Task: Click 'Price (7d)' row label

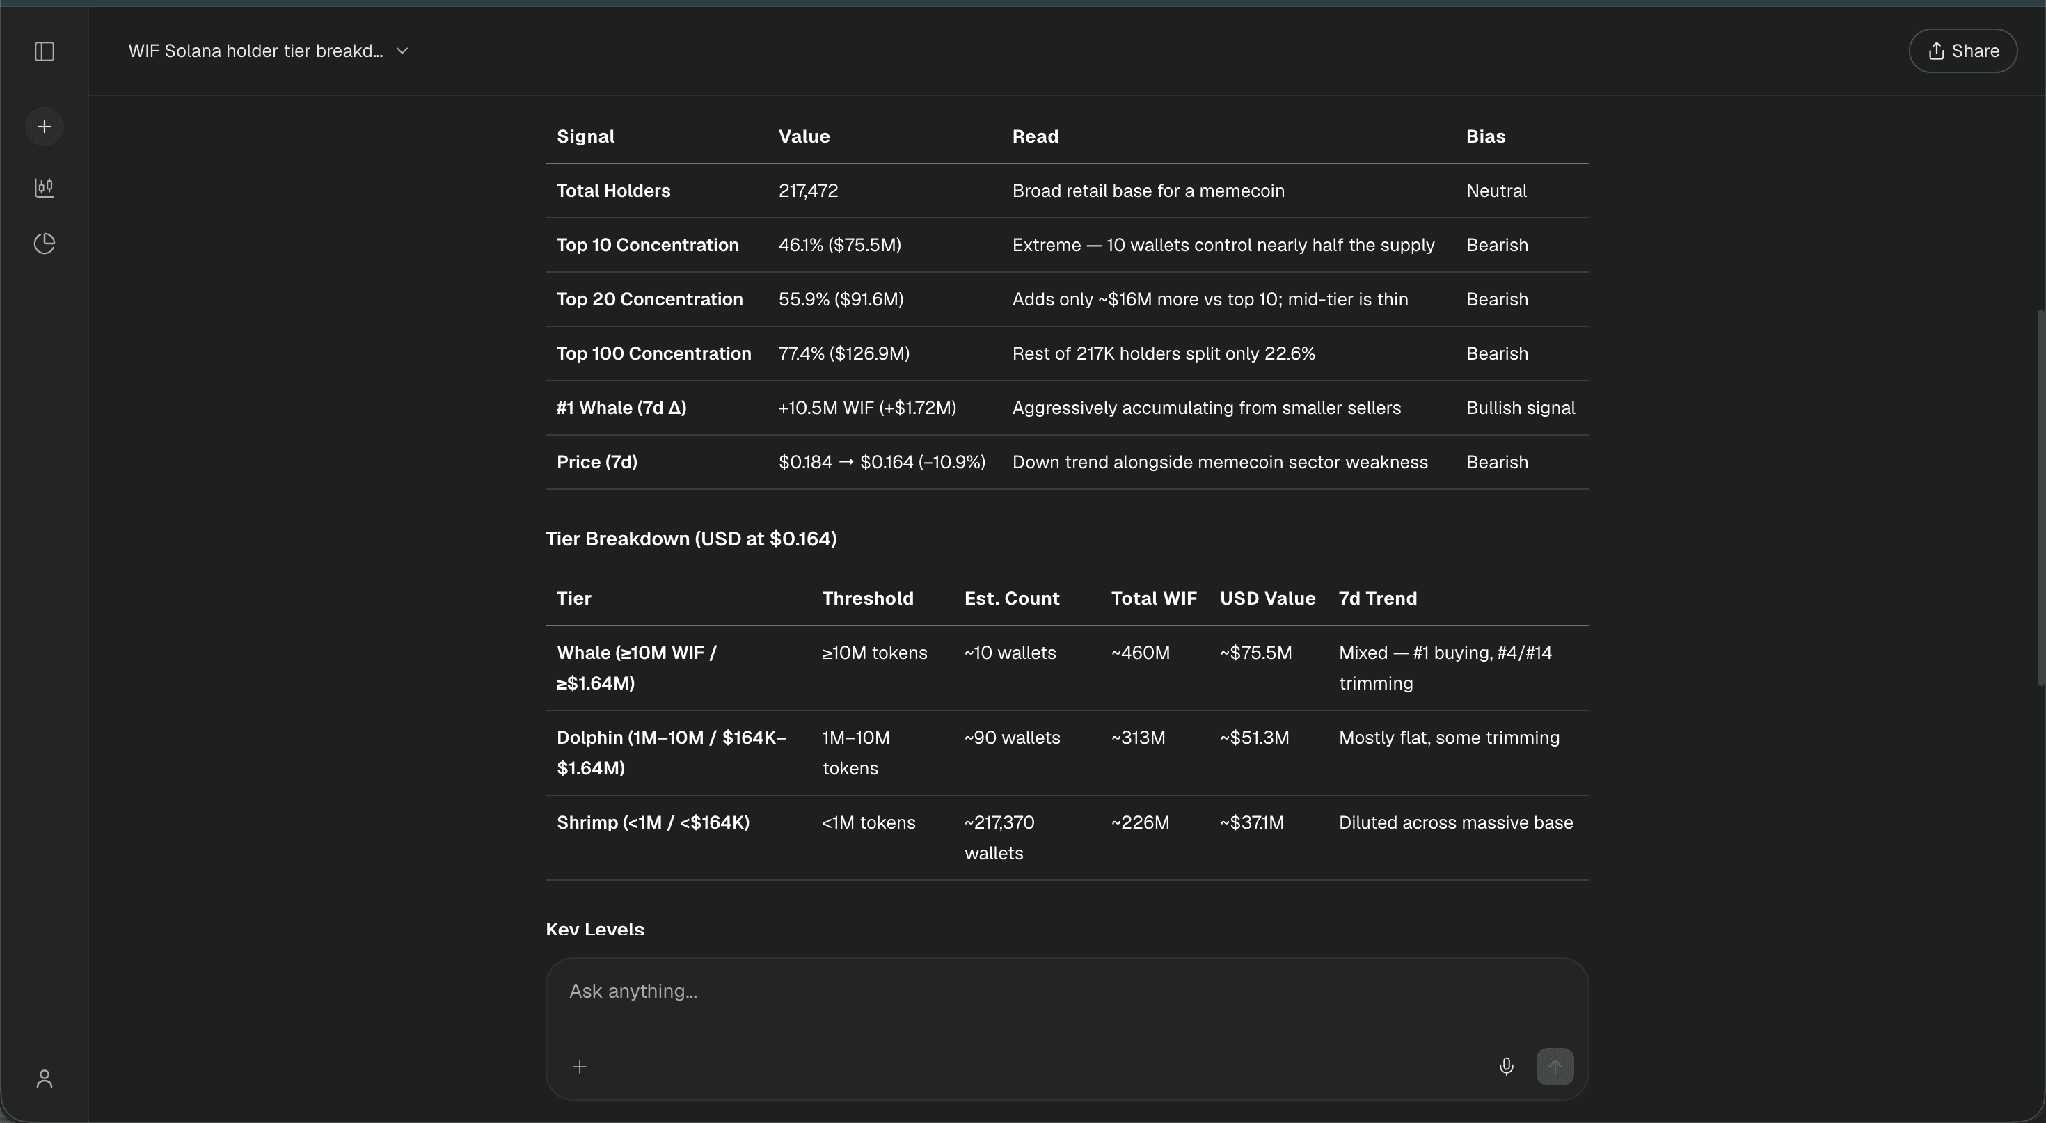Action: [597, 462]
